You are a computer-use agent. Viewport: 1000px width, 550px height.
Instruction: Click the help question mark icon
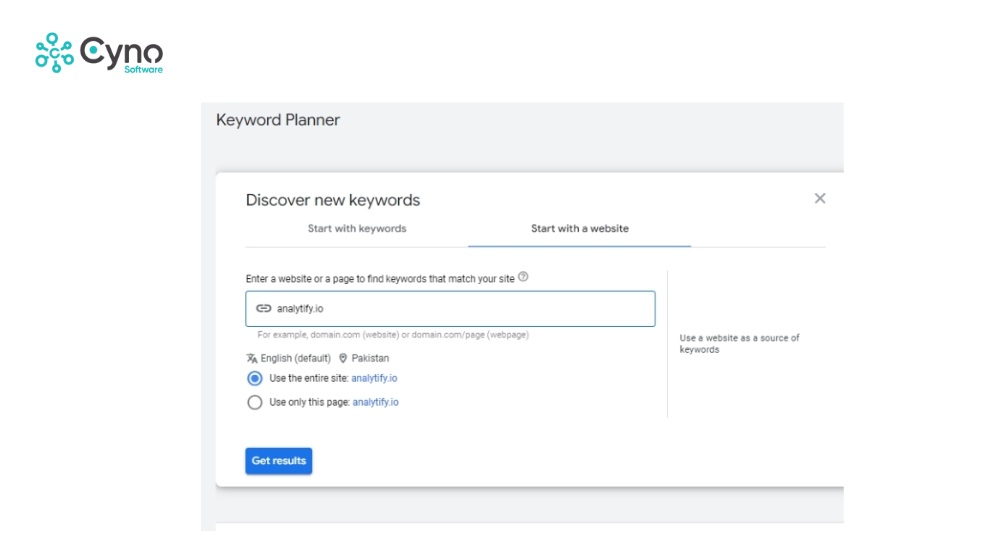tap(523, 277)
